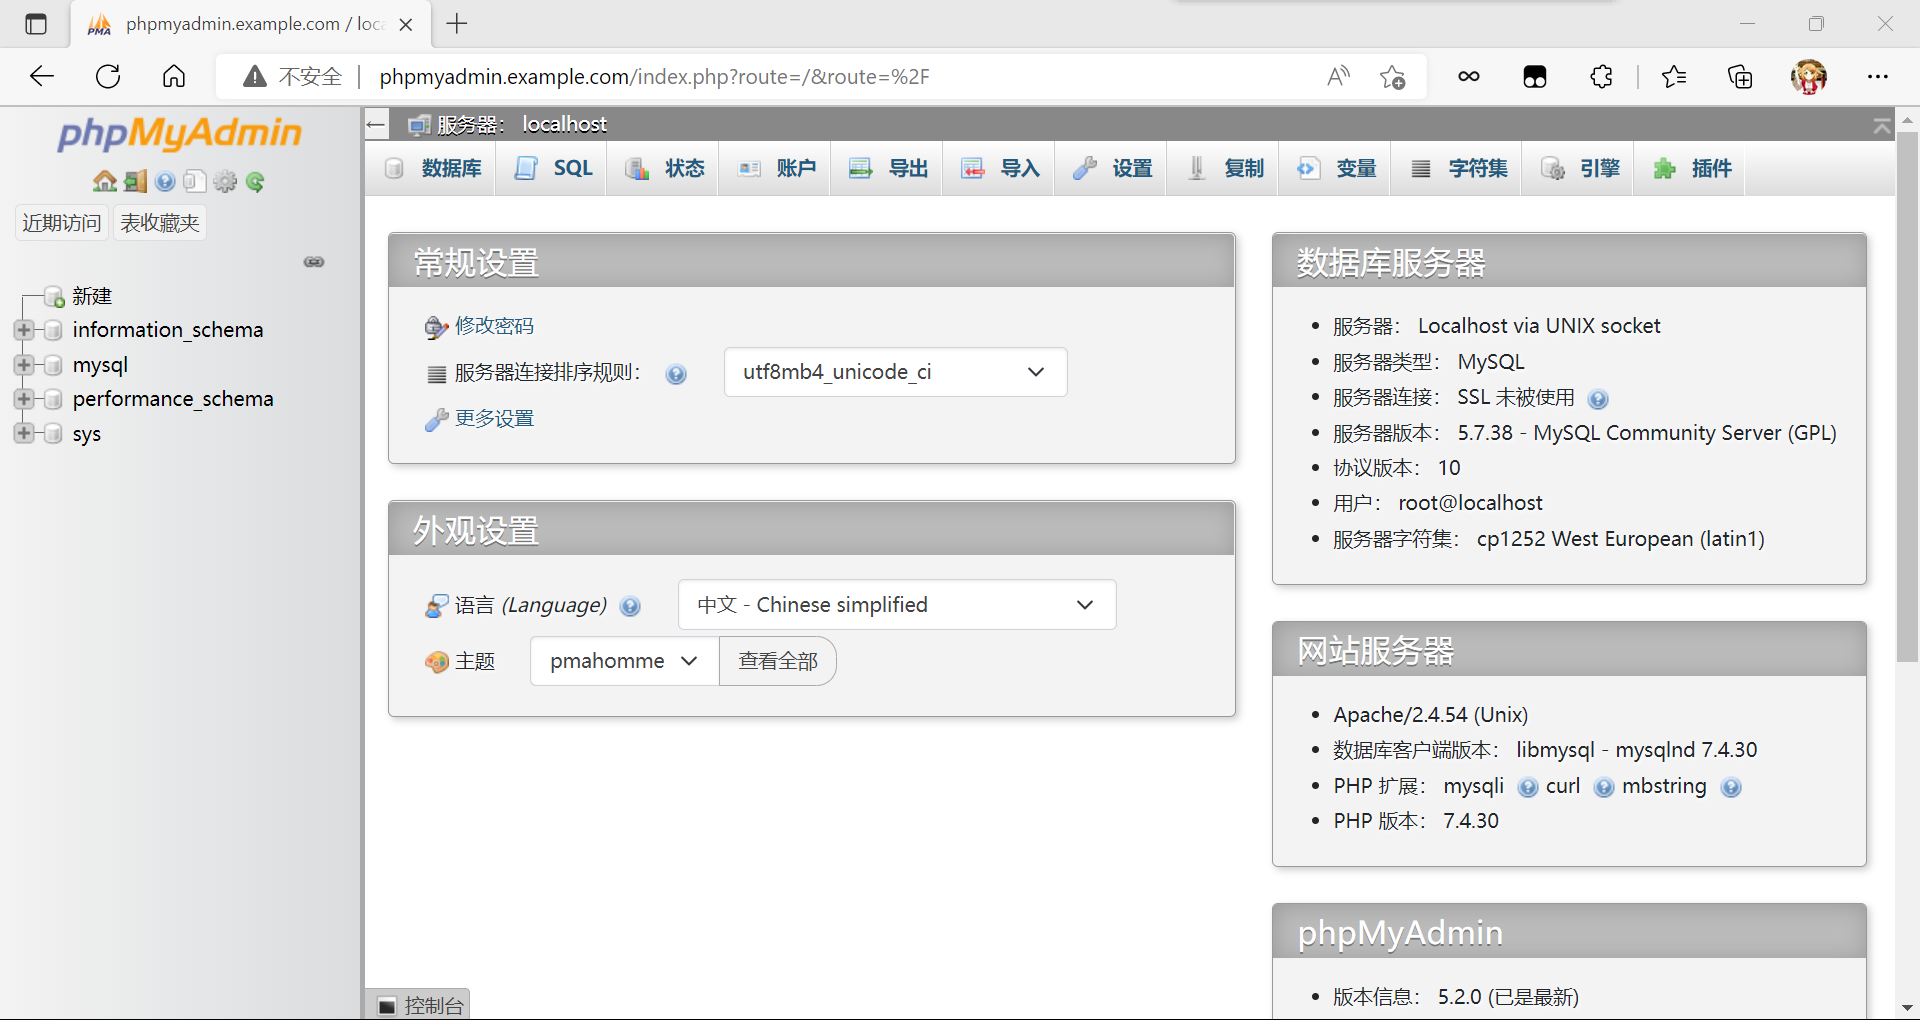The height and width of the screenshot is (1020, 1920).
Task: Click help icon next to collation label
Action: 676,374
